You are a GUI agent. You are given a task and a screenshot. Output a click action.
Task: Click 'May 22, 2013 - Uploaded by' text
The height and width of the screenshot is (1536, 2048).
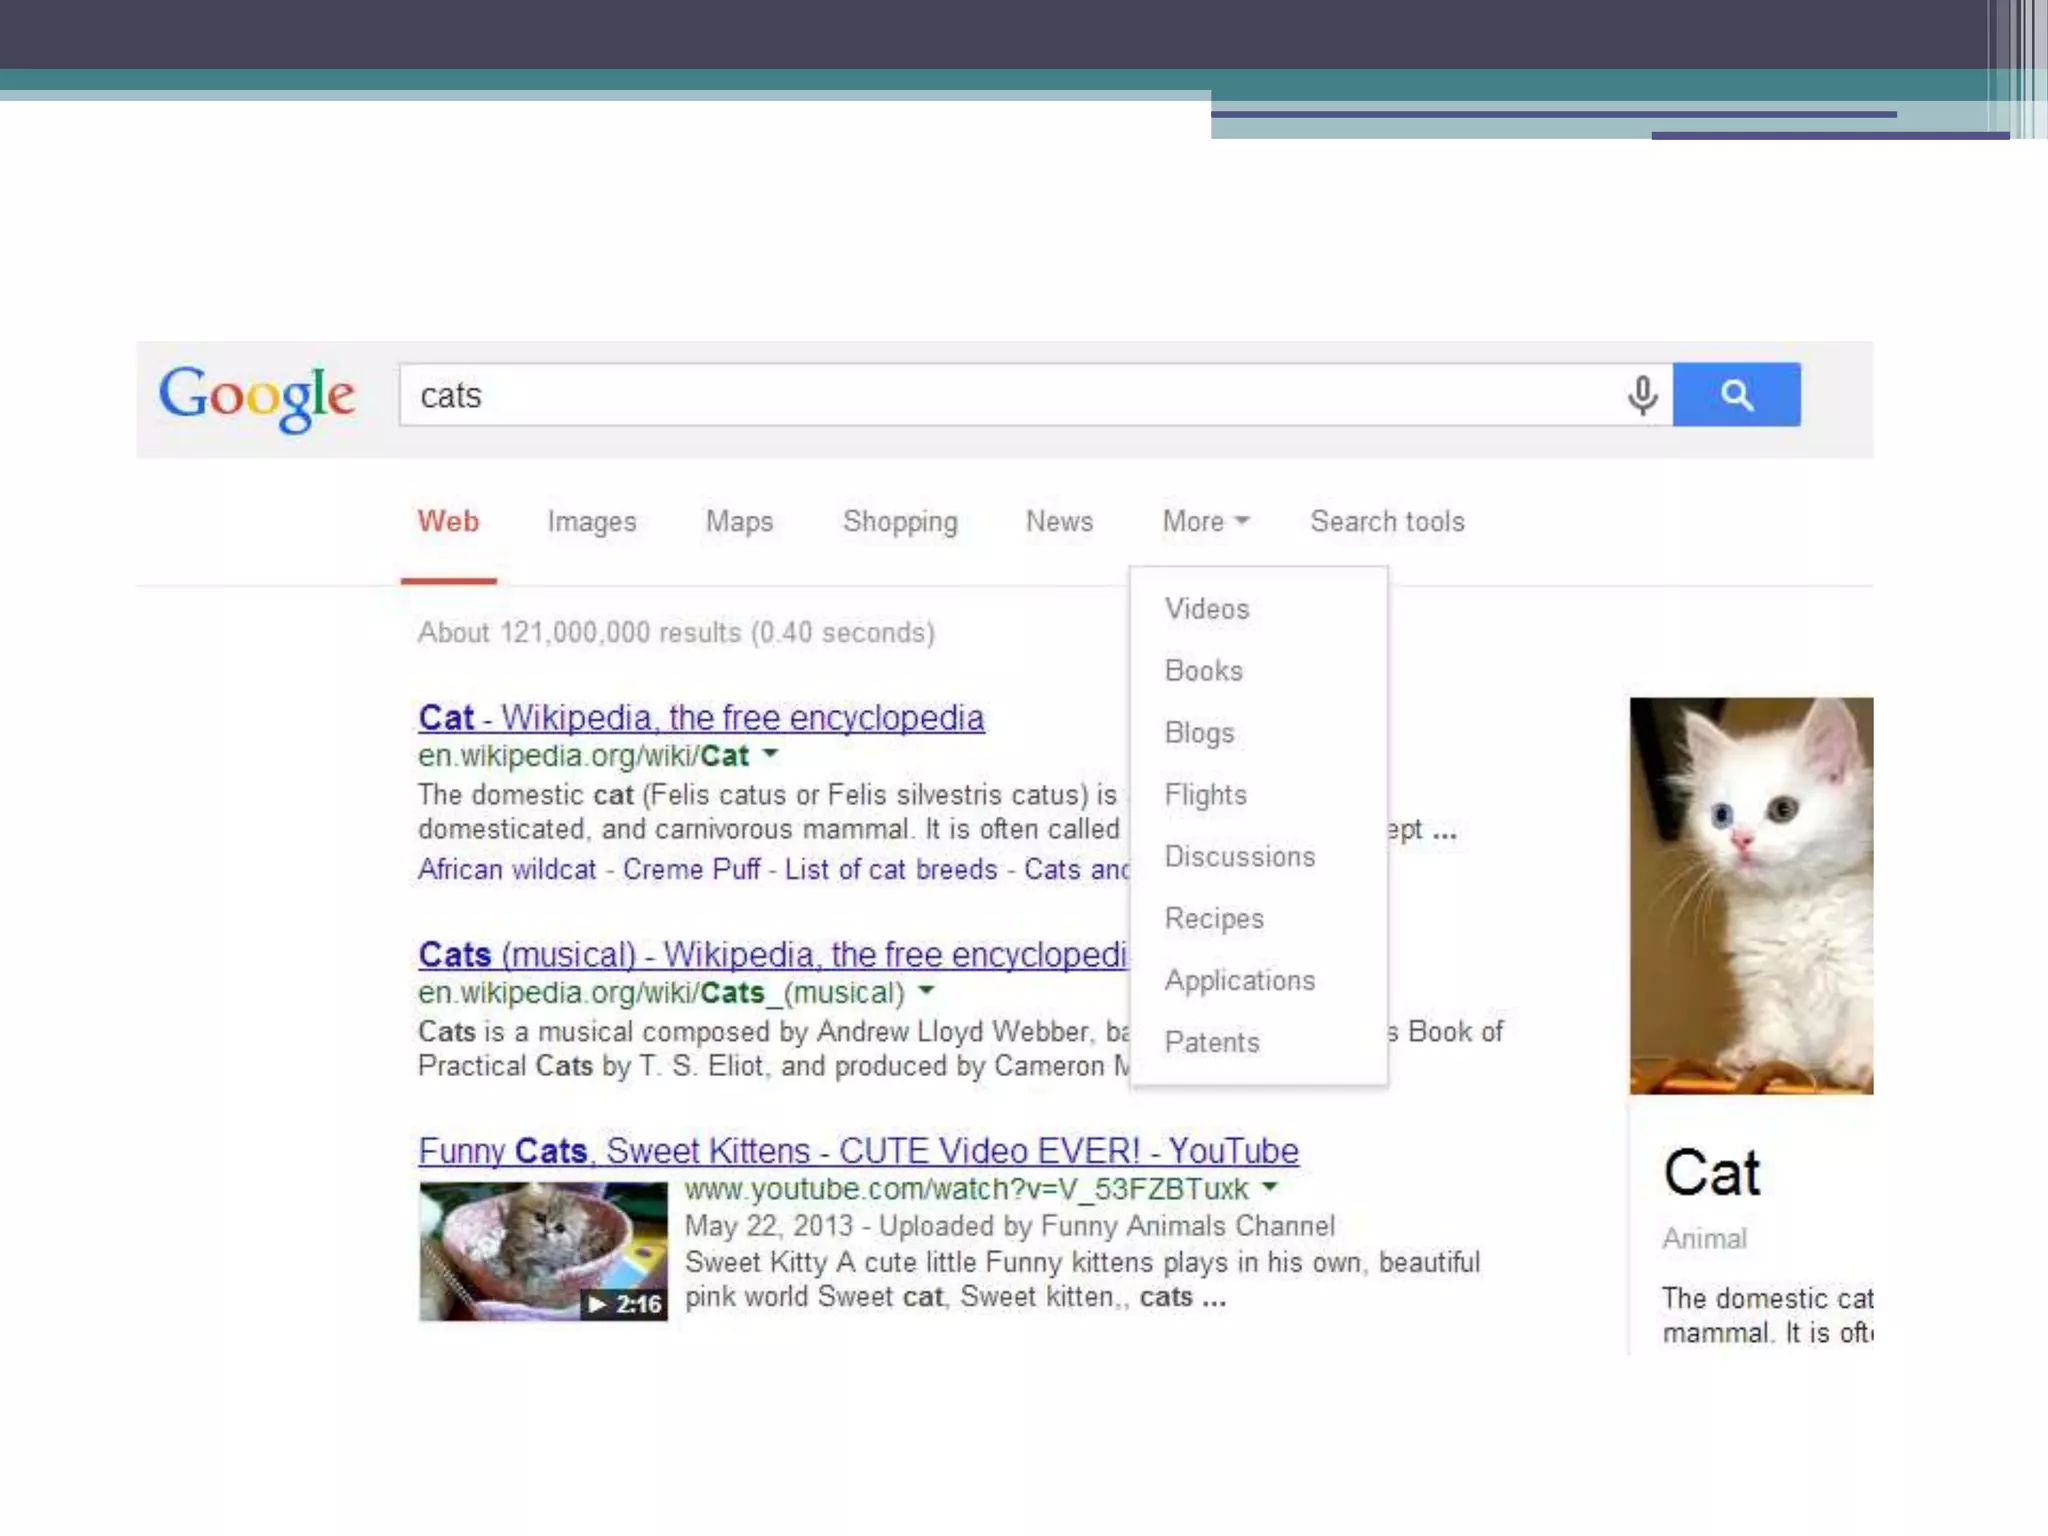859,1226
